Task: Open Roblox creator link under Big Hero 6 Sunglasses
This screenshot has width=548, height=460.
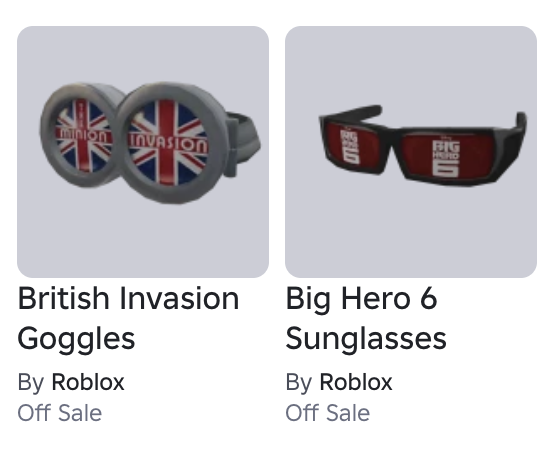Action: 356,382
